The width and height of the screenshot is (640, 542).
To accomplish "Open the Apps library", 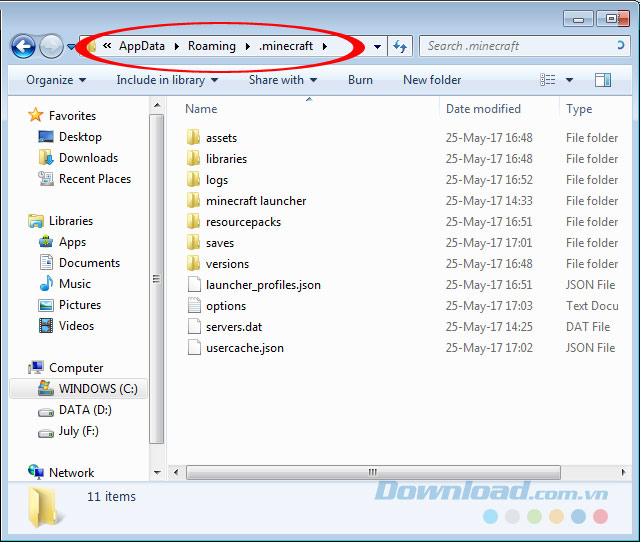I will click(x=62, y=242).
